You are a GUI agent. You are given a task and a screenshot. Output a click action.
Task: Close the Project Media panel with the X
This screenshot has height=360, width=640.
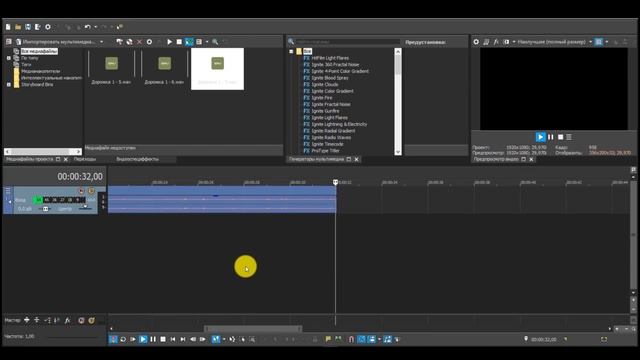pyautogui.click(x=66, y=159)
